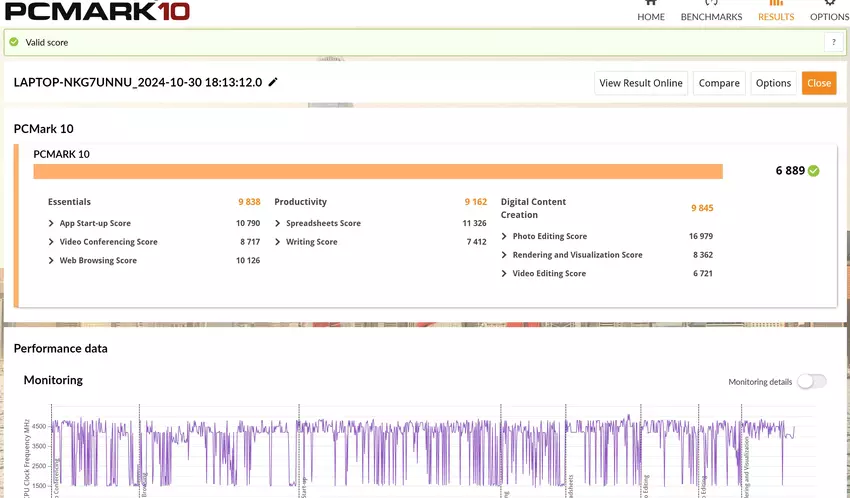The width and height of the screenshot is (850, 498).
Task: Click the View Result Online button
Action: (641, 83)
